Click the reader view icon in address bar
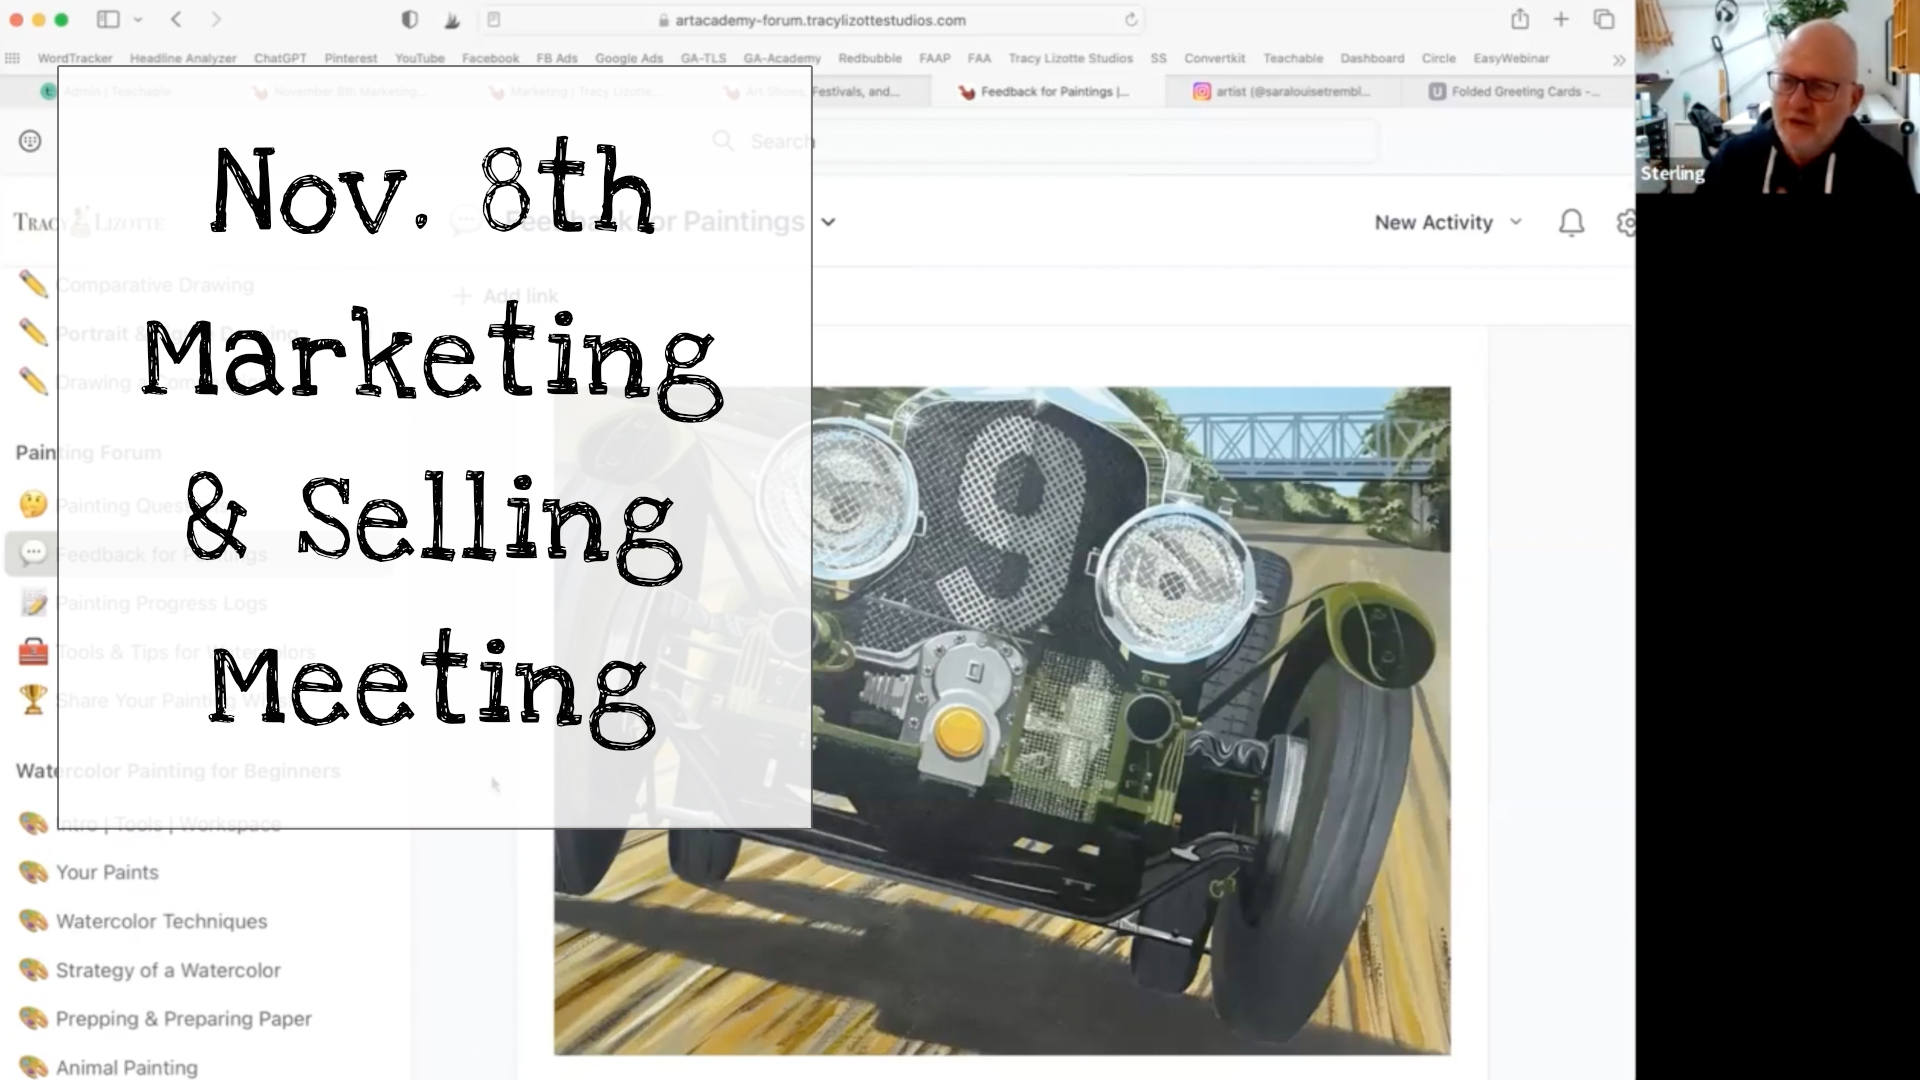Screen dimensions: 1920x1080 click(494, 19)
